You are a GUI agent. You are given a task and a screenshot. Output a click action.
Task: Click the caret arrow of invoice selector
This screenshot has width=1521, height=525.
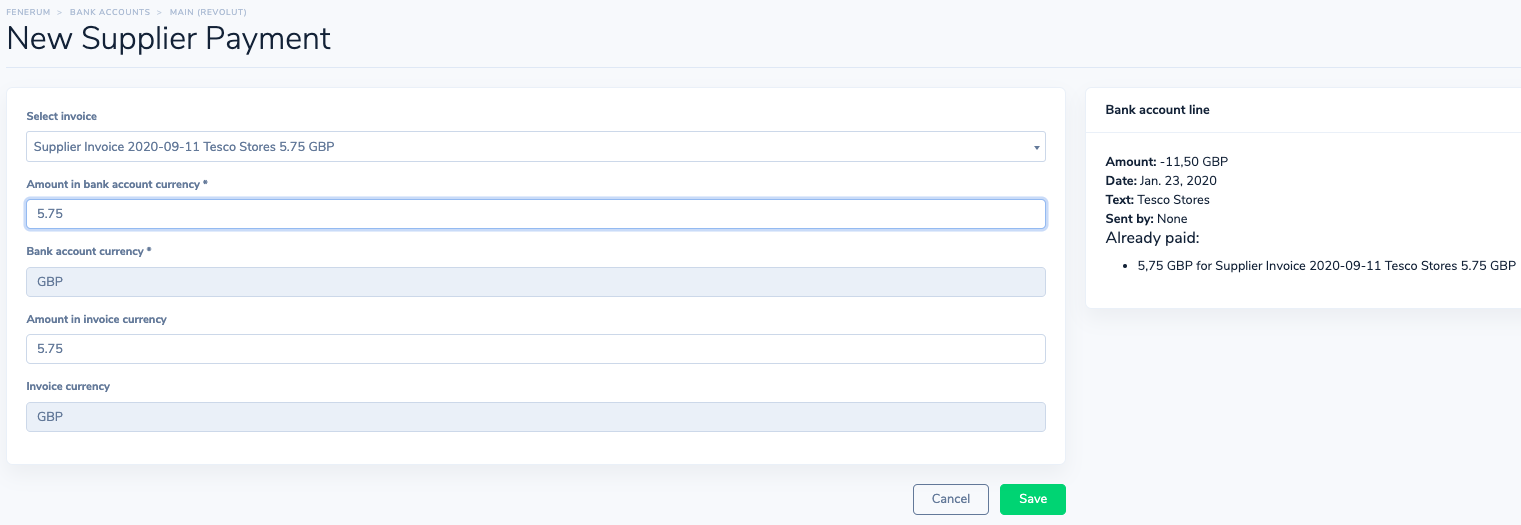tap(1036, 148)
